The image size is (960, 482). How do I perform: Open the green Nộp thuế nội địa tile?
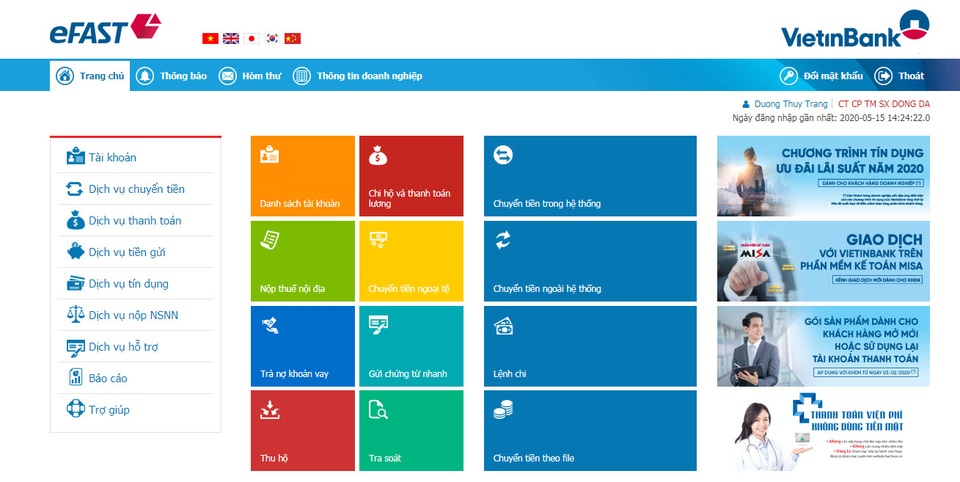tap(302, 262)
